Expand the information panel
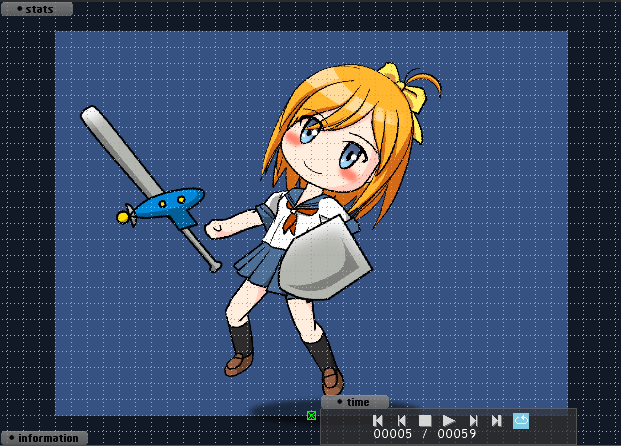 click(x=44, y=438)
